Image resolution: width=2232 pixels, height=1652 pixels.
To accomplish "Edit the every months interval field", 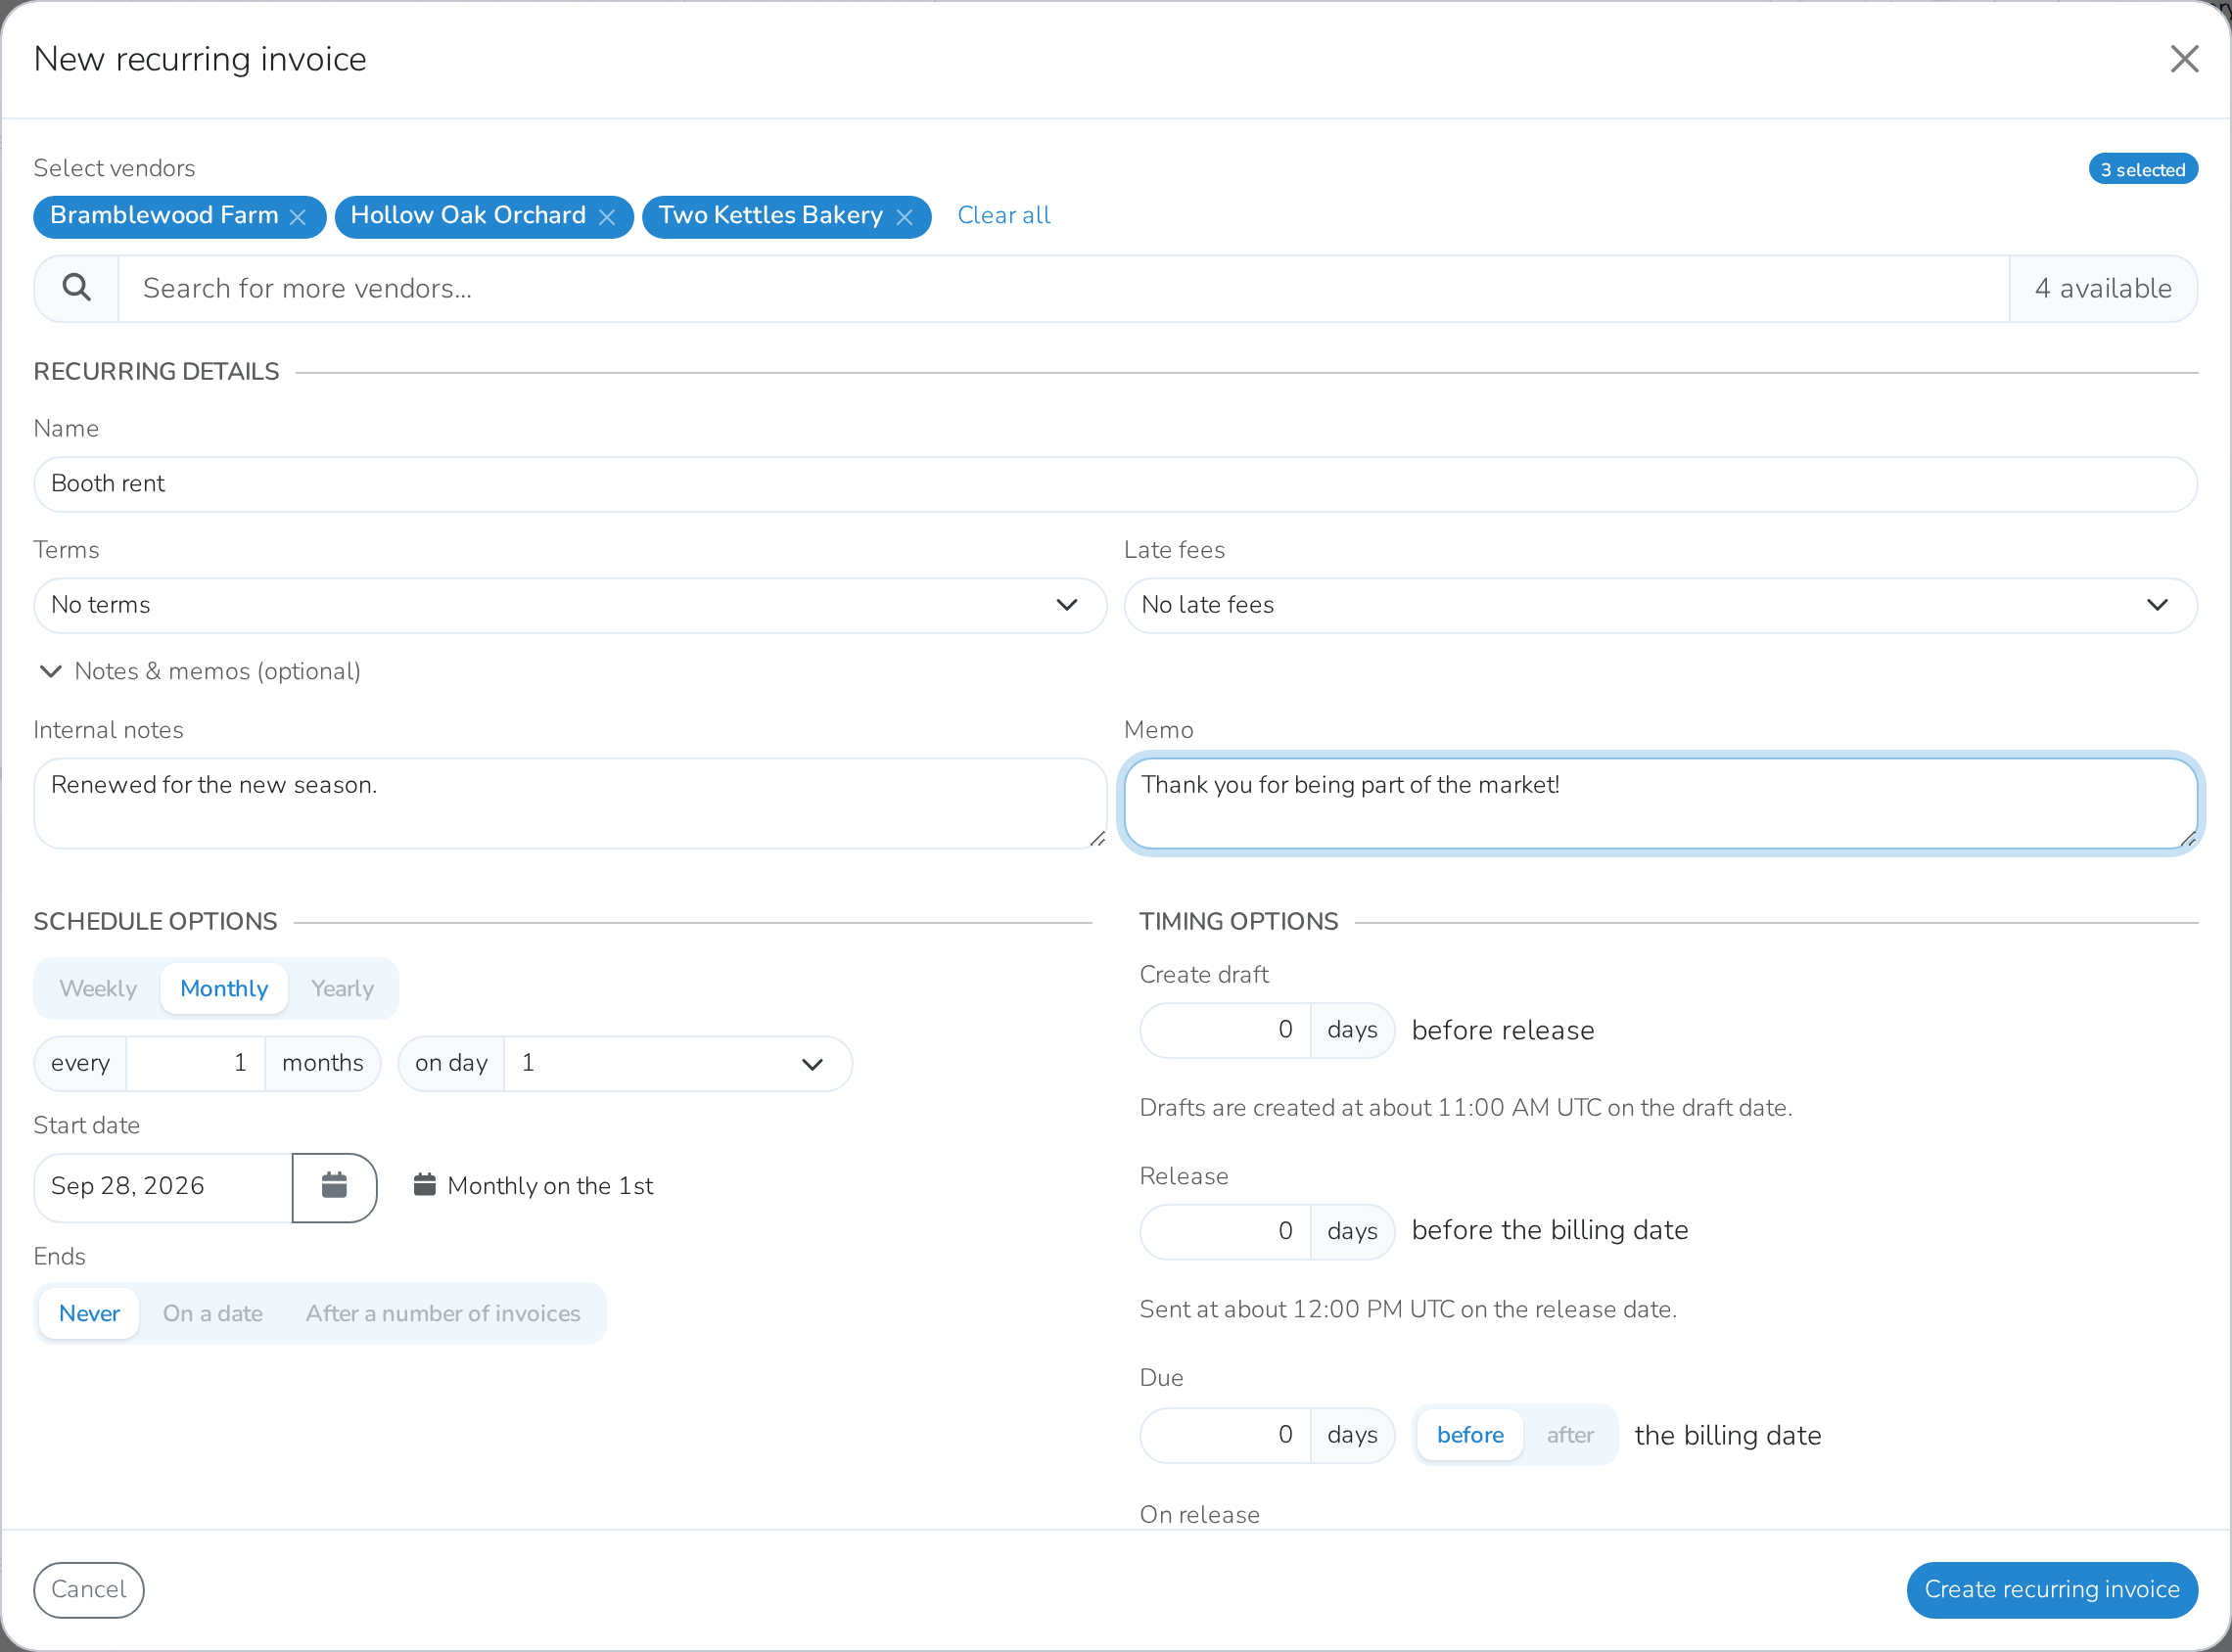I will (x=195, y=1063).
